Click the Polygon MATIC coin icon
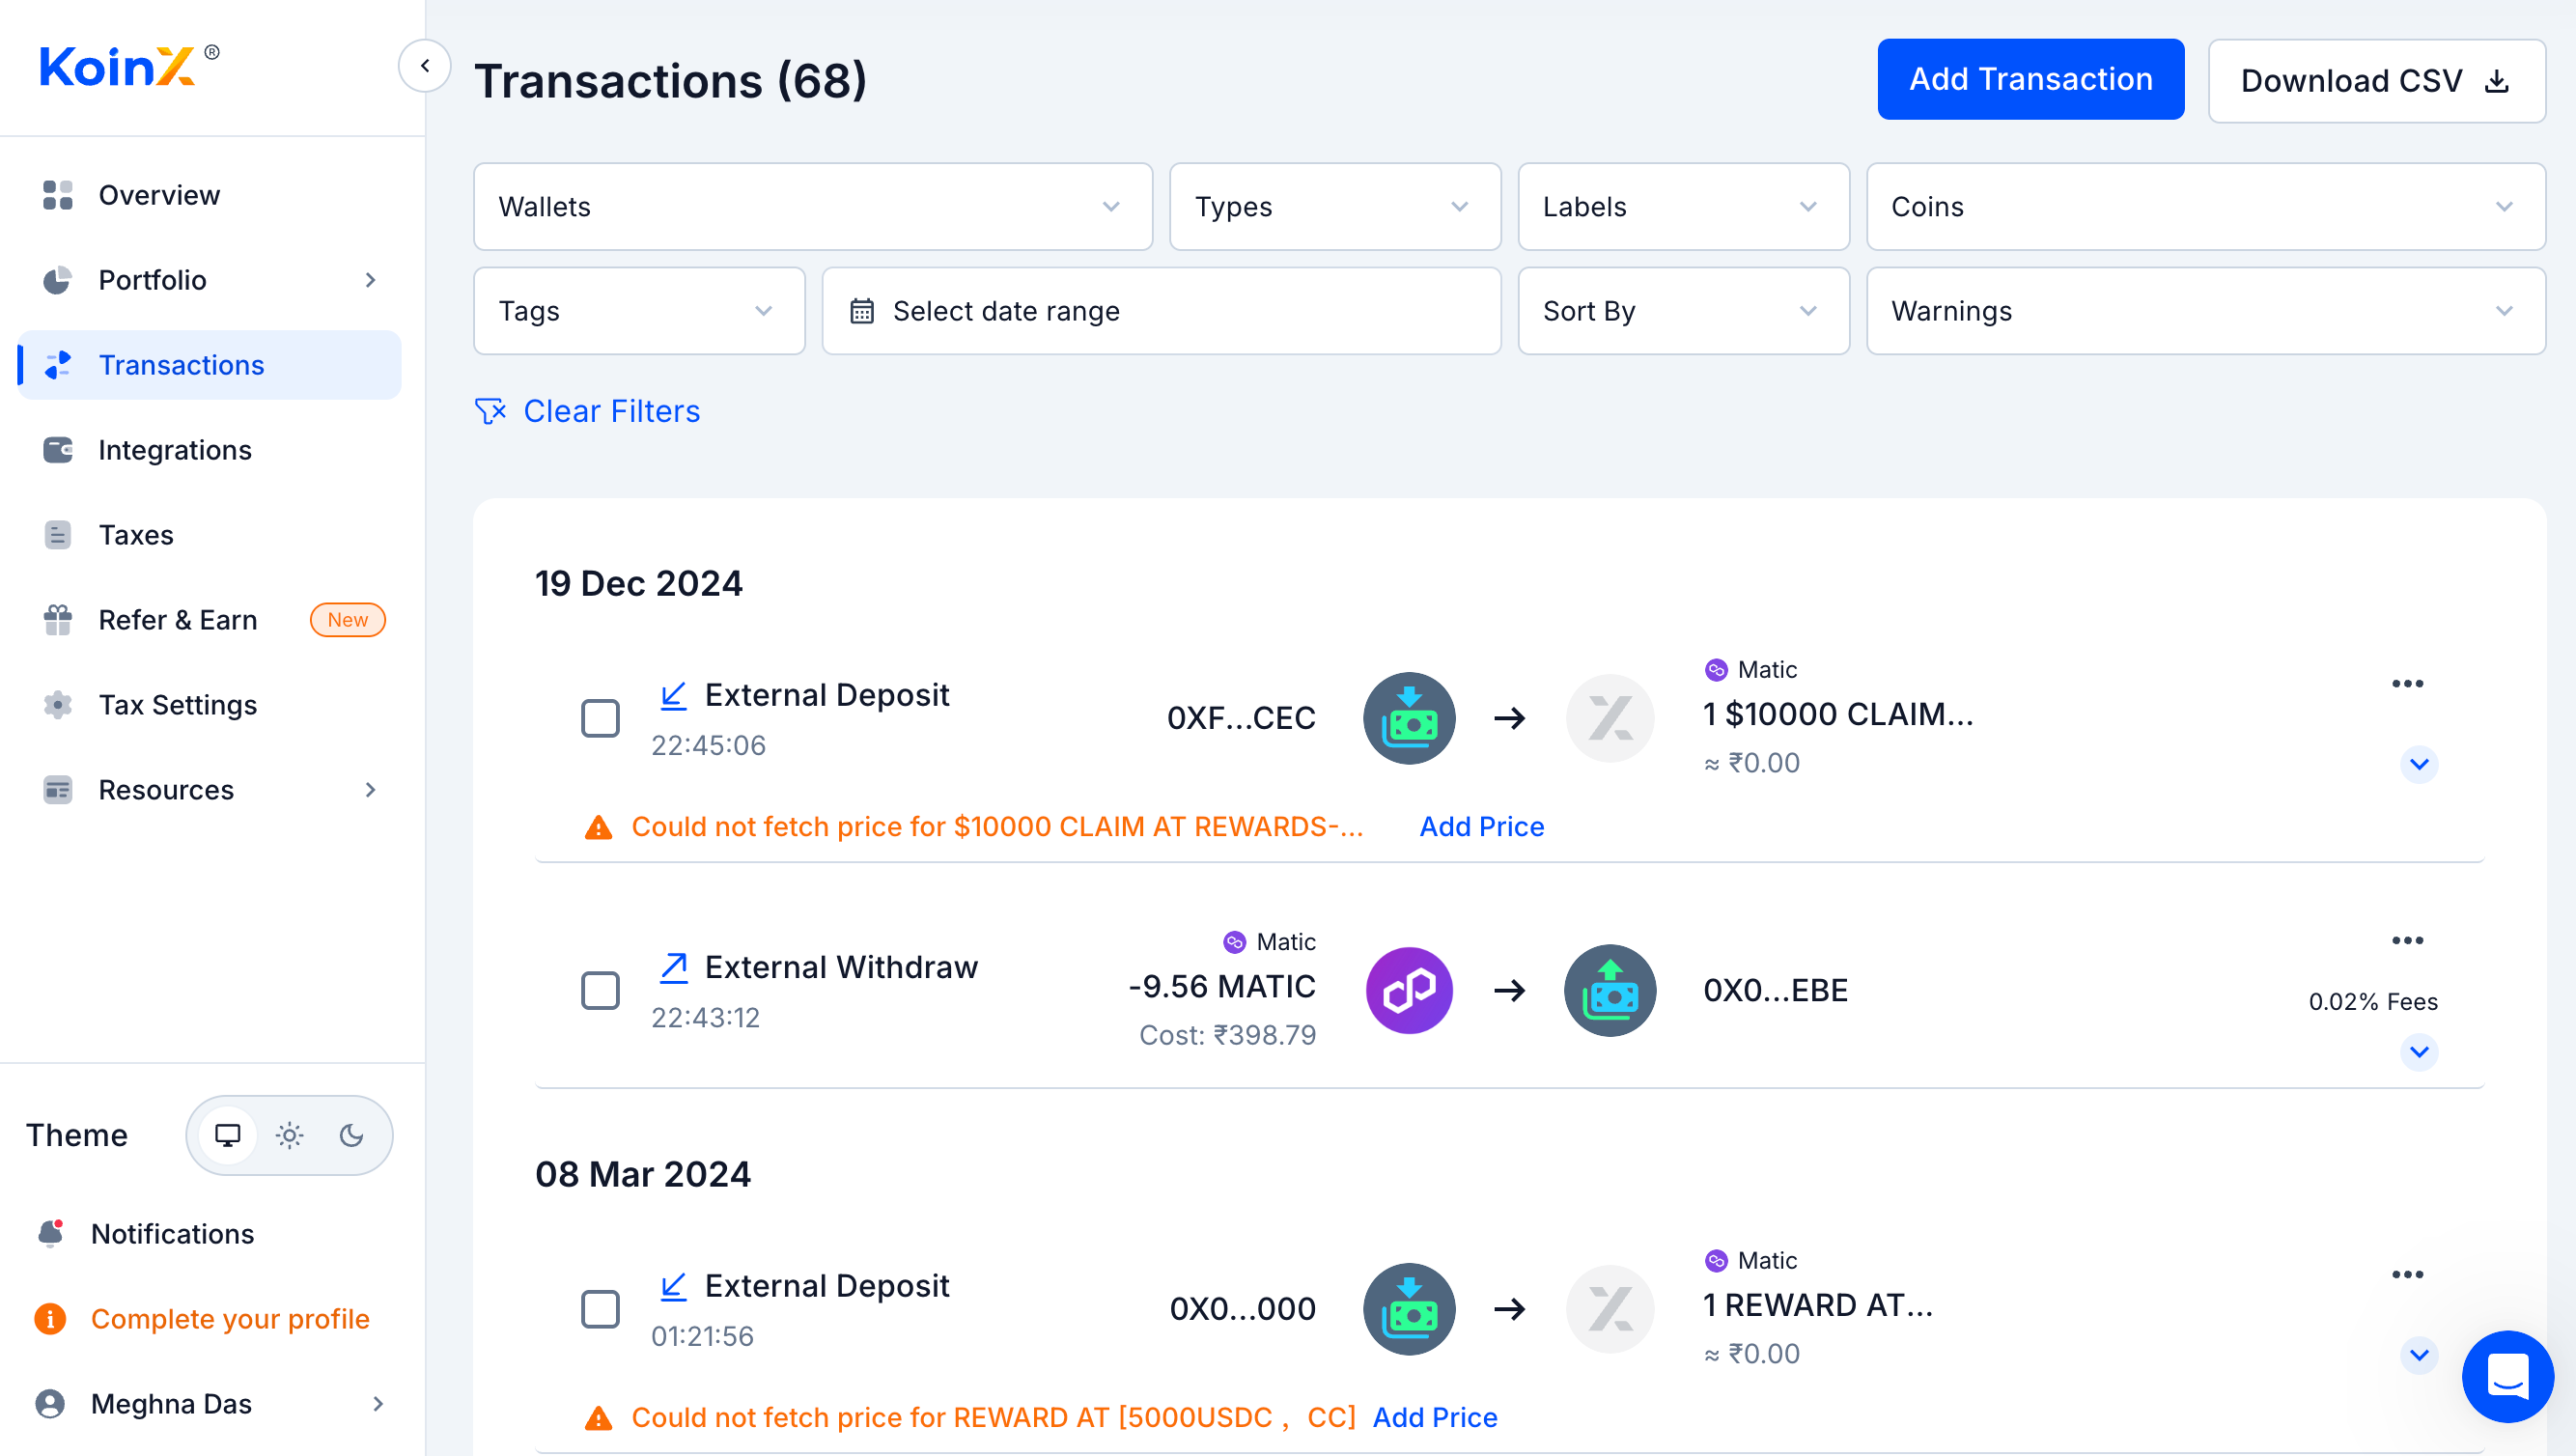 (x=1409, y=990)
